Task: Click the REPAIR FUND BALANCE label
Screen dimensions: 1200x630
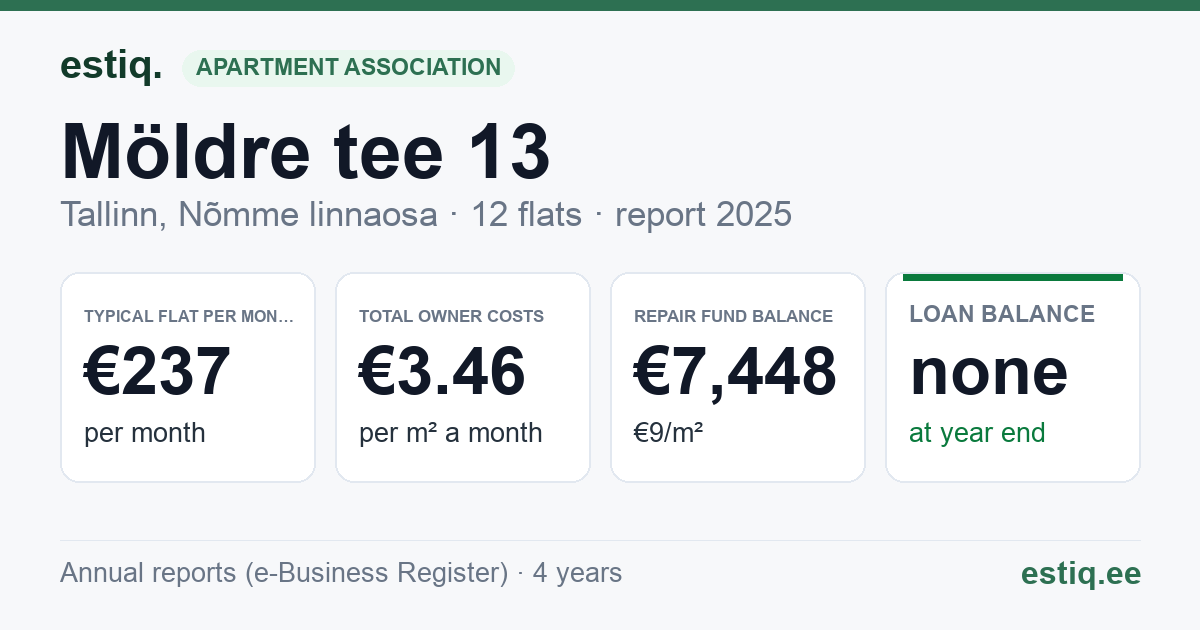Action: pos(734,316)
